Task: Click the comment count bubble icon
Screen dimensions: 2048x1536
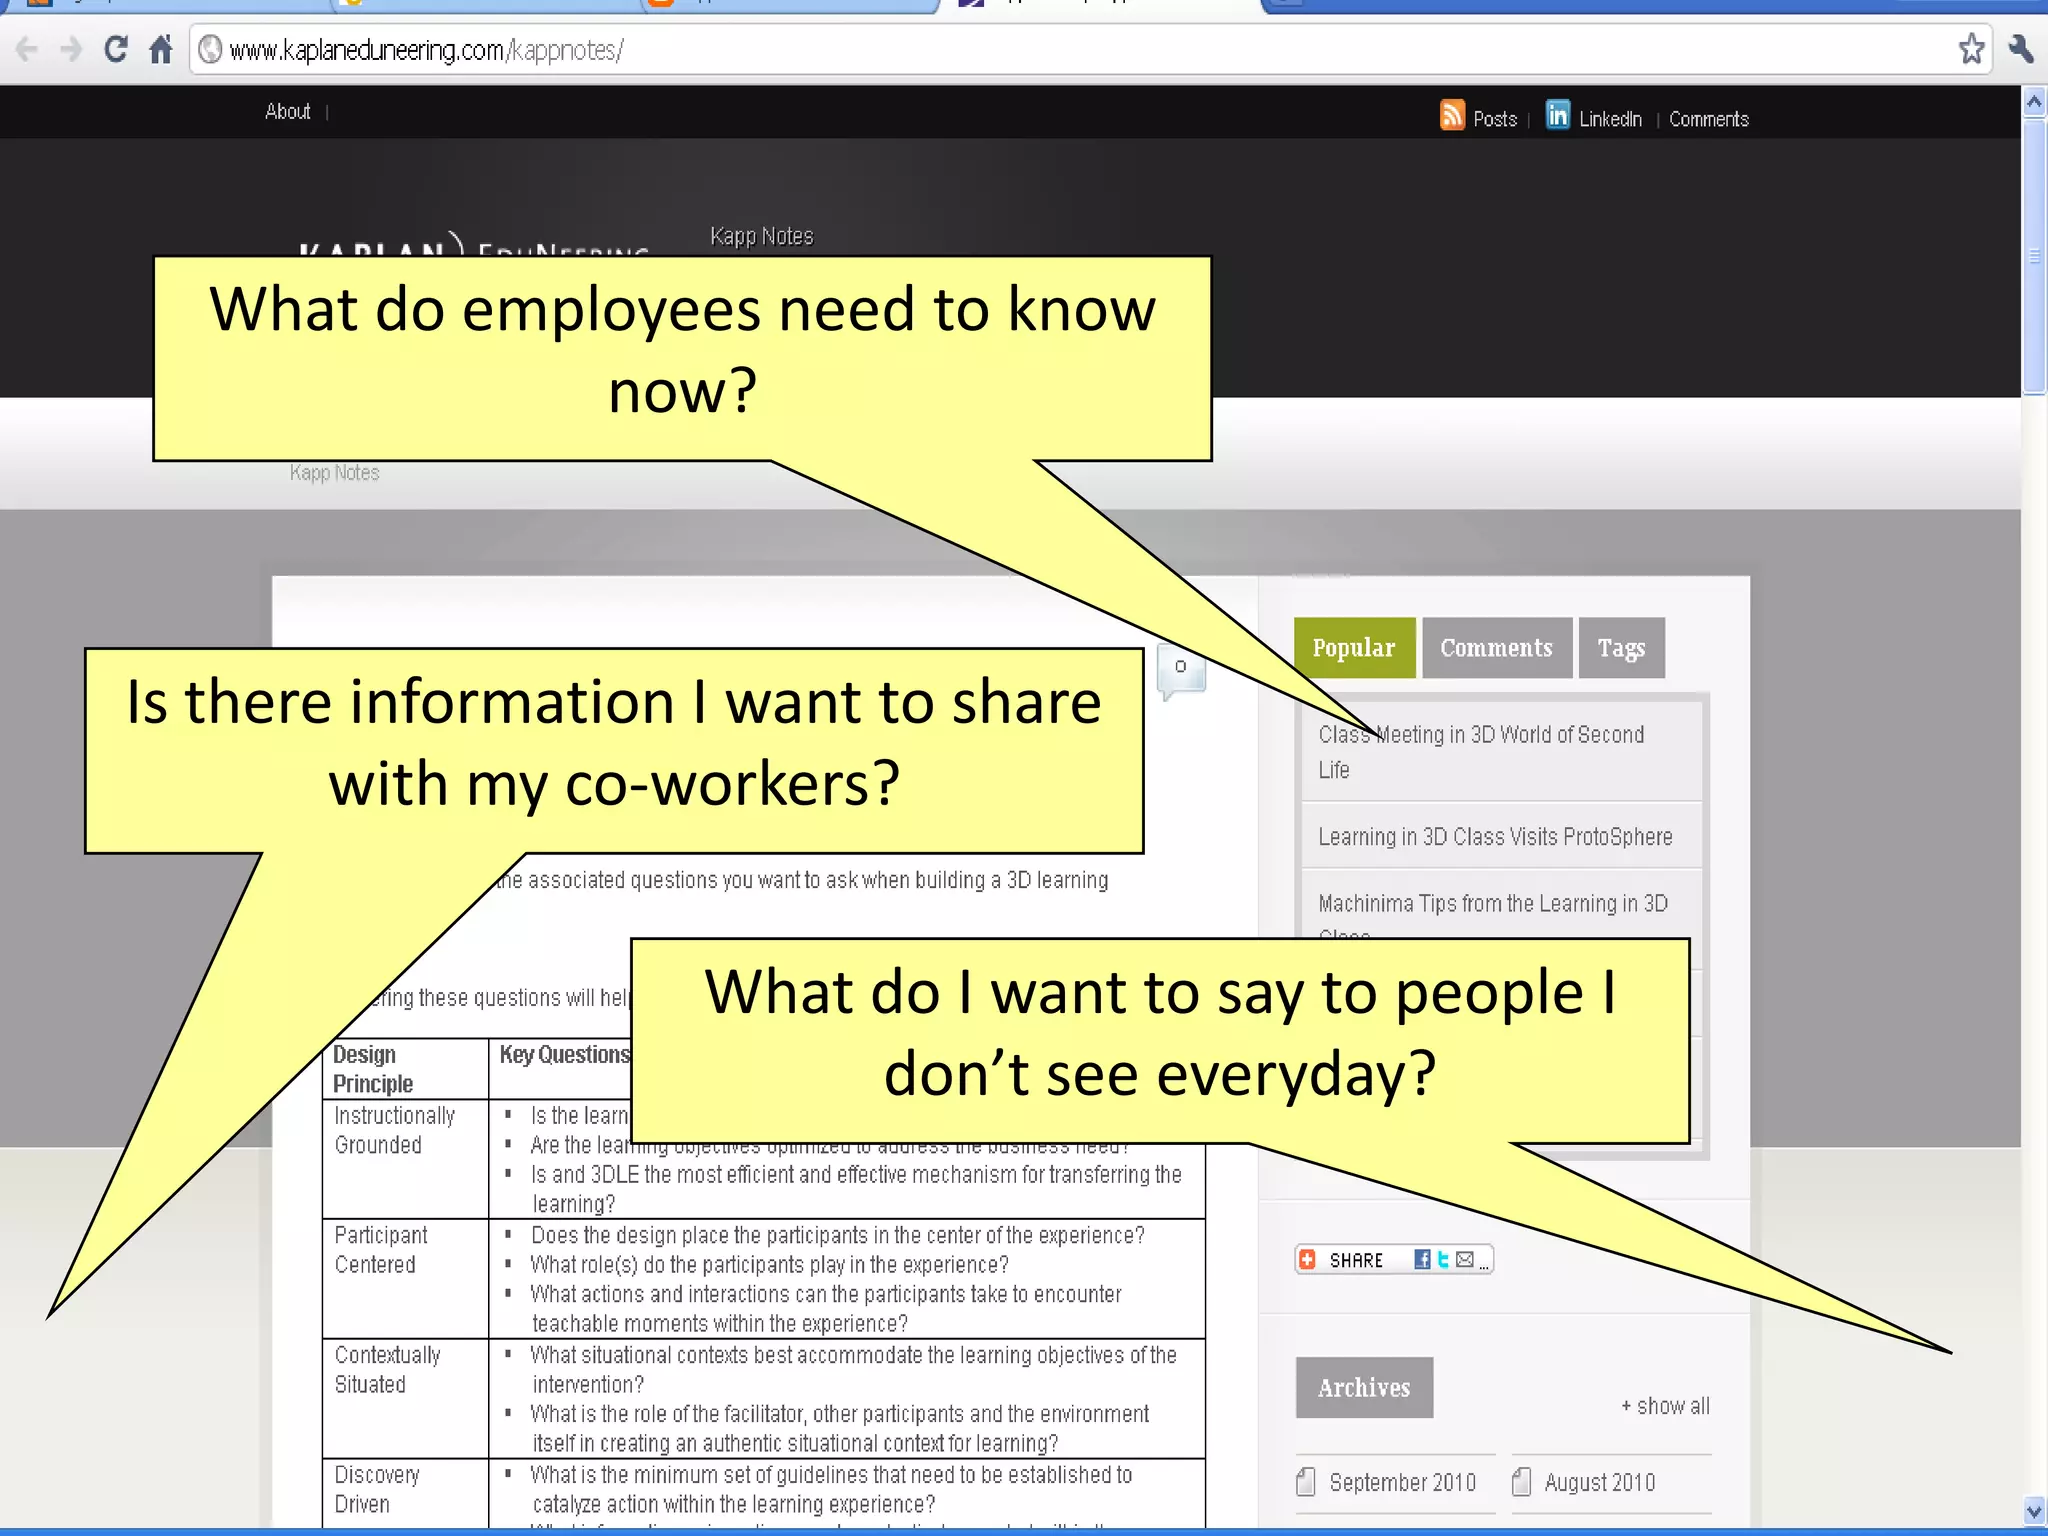Action: tap(1181, 671)
